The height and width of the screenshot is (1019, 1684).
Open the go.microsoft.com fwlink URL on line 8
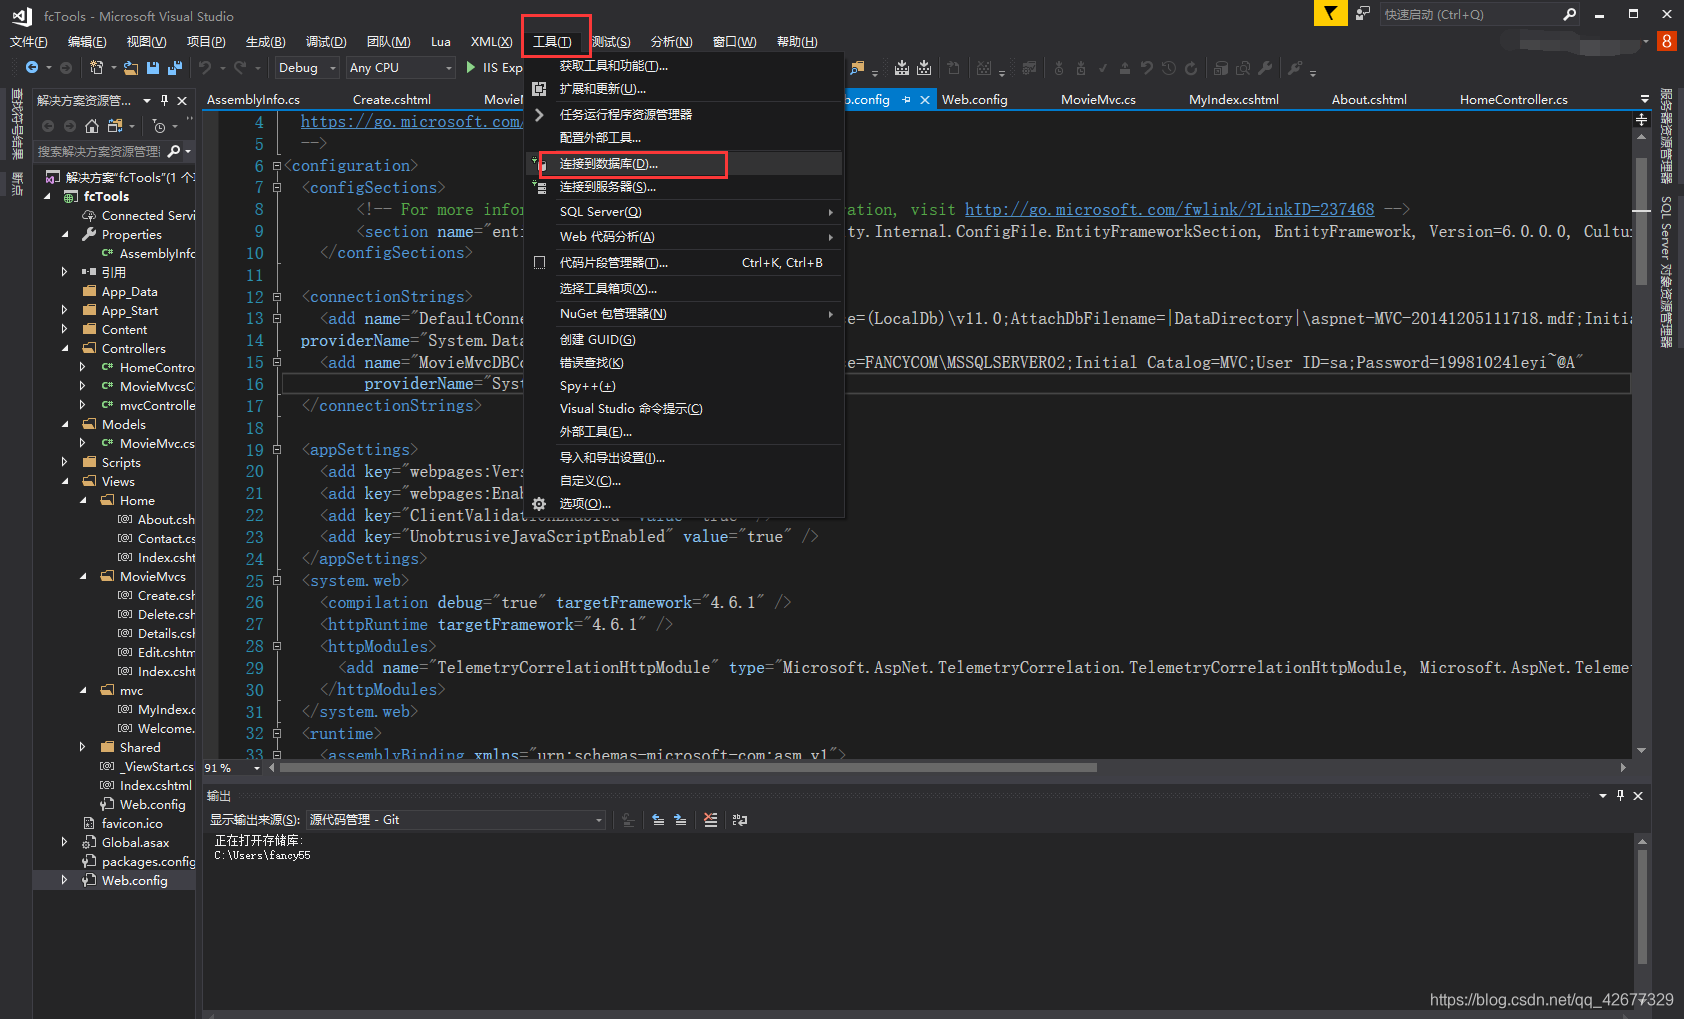click(x=1169, y=210)
